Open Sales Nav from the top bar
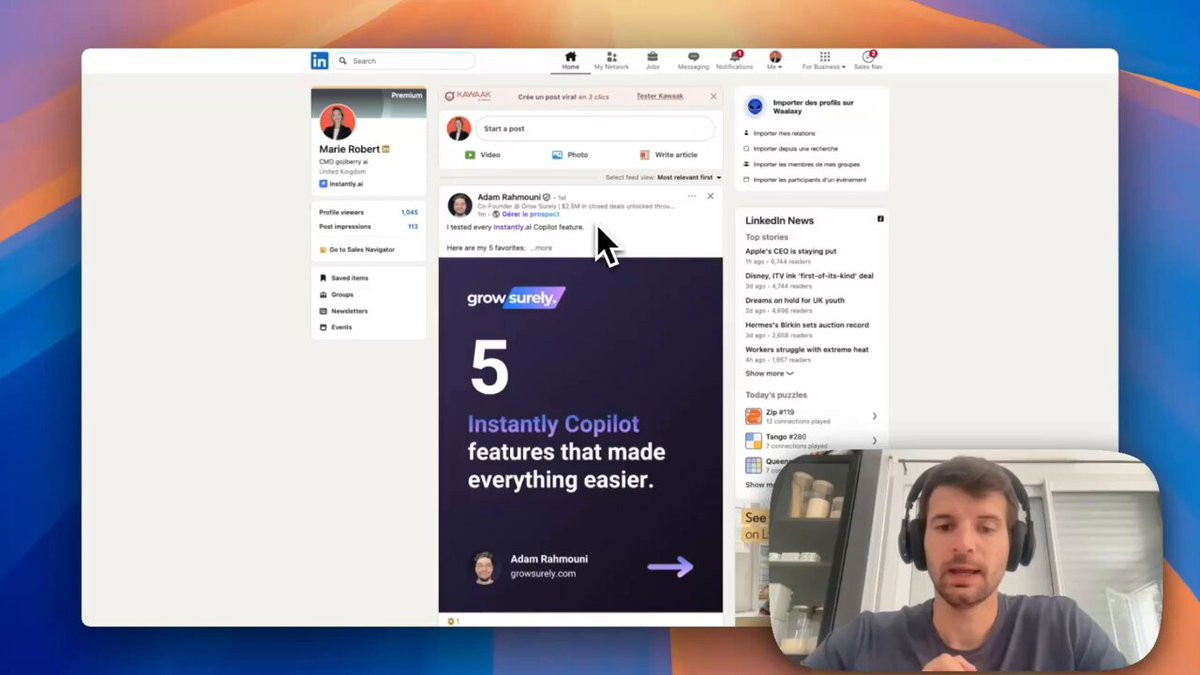Image resolution: width=1200 pixels, height=675 pixels. click(x=868, y=61)
